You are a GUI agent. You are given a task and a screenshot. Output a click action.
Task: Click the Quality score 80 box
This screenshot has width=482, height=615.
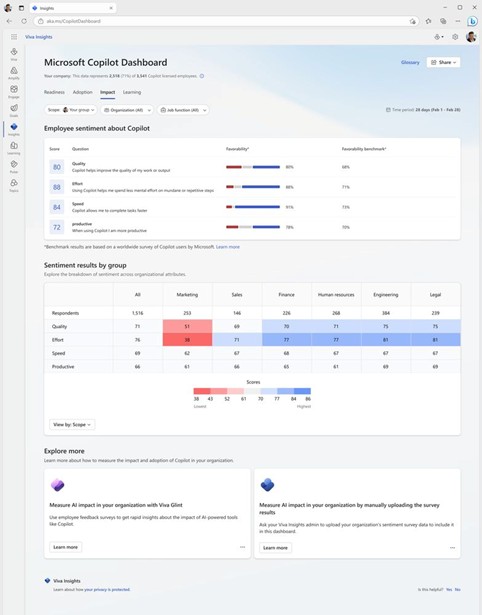coord(57,167)
